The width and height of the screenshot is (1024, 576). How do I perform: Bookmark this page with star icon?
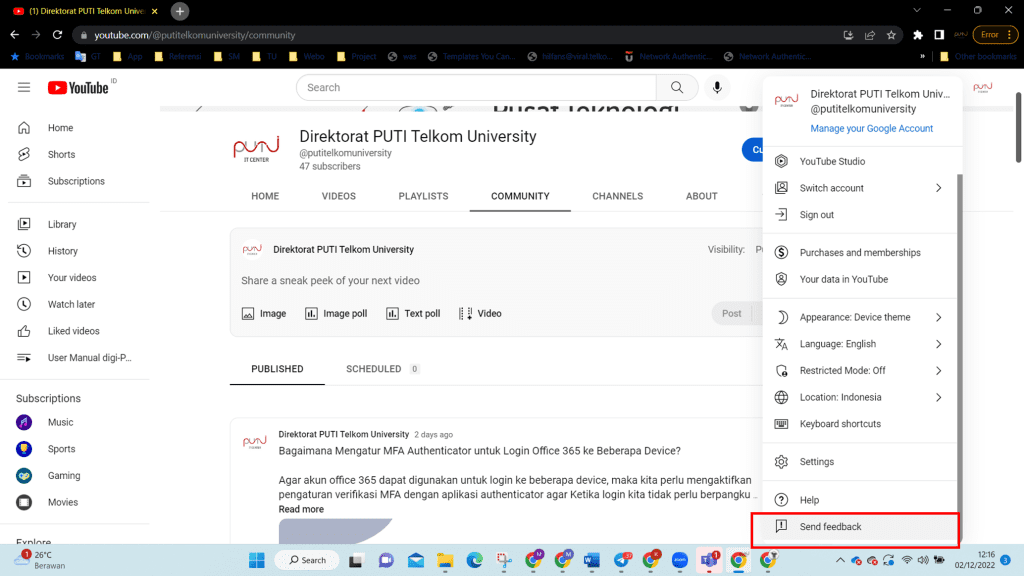pyautogui.click(x=891, y=35)
